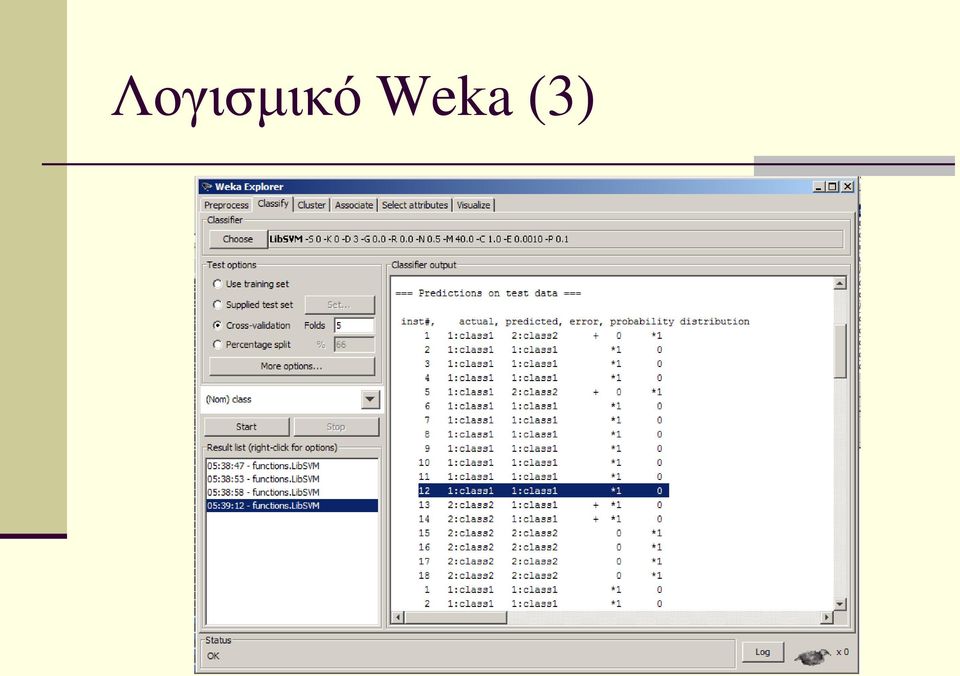960x676 pixels.
Task: Close the Weka Explorer window
Action: point(847,187)
